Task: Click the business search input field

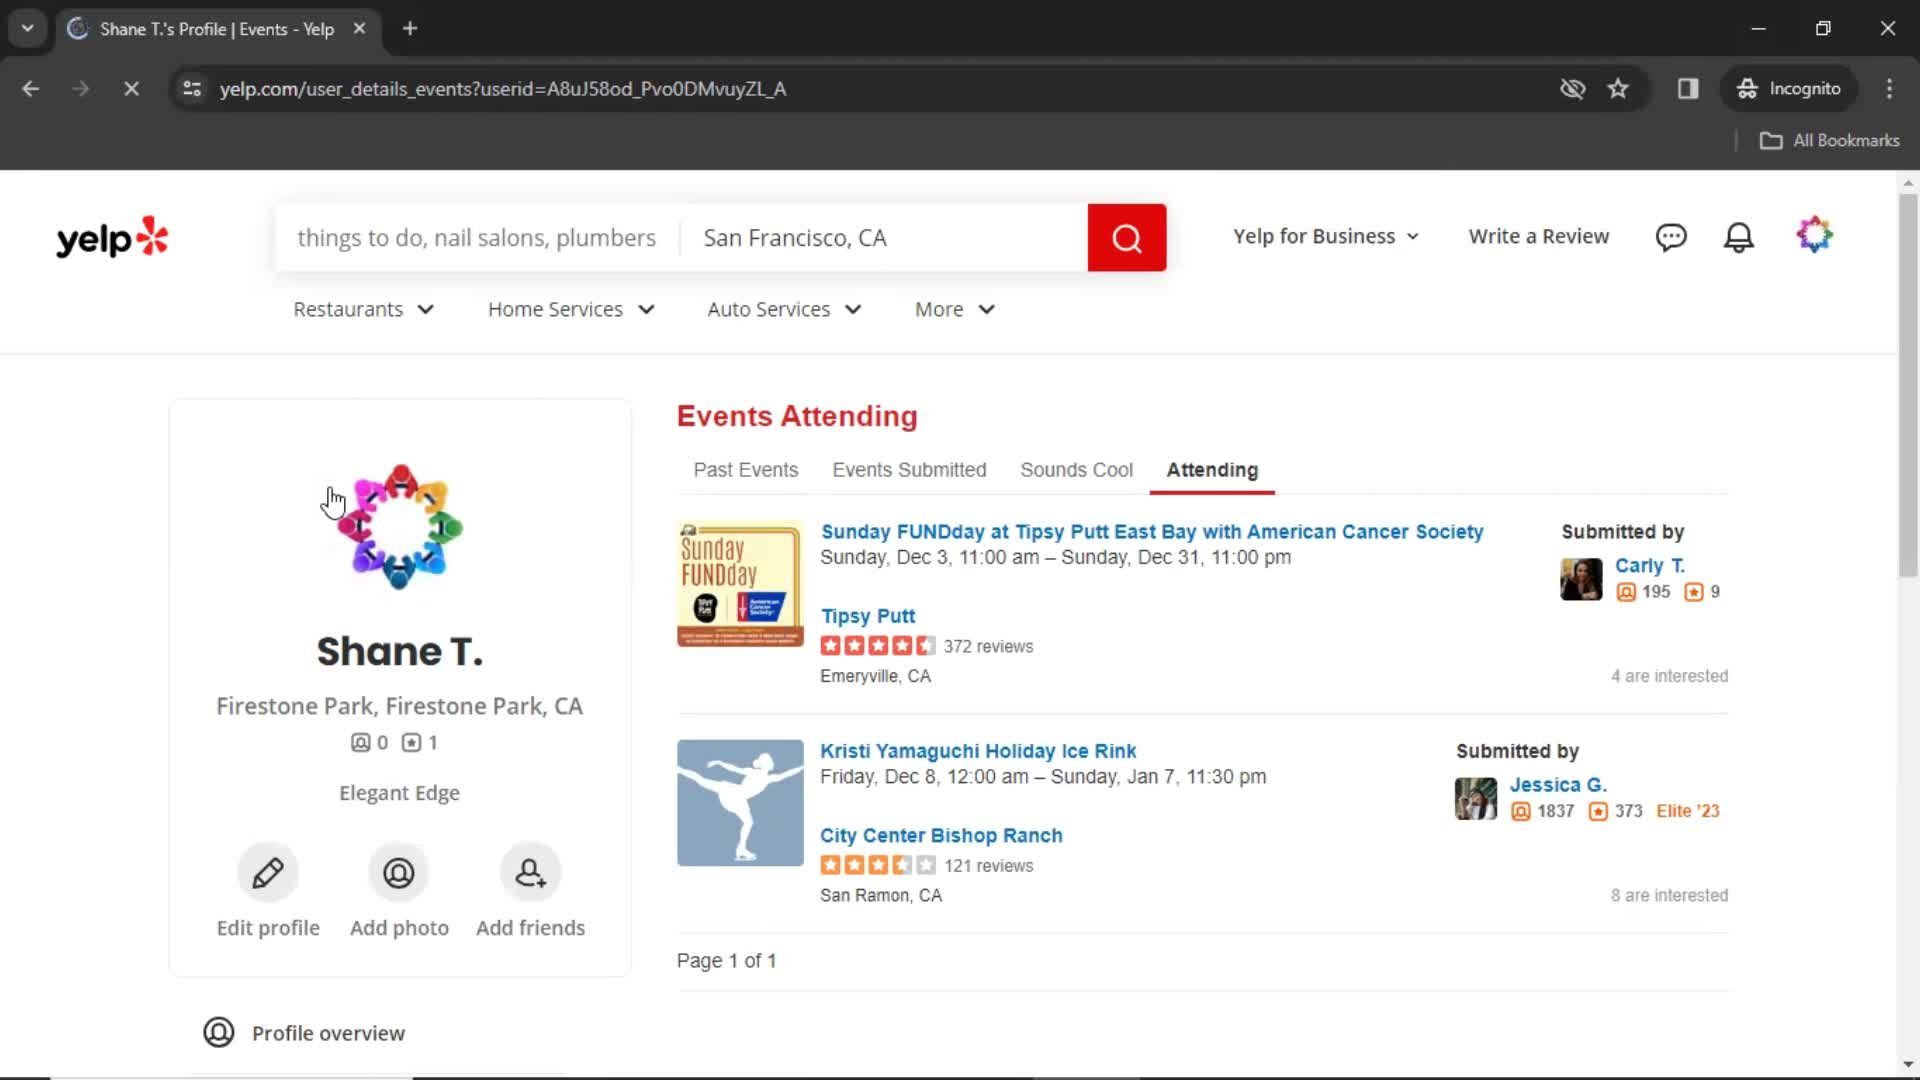Action: pos(476,237)
